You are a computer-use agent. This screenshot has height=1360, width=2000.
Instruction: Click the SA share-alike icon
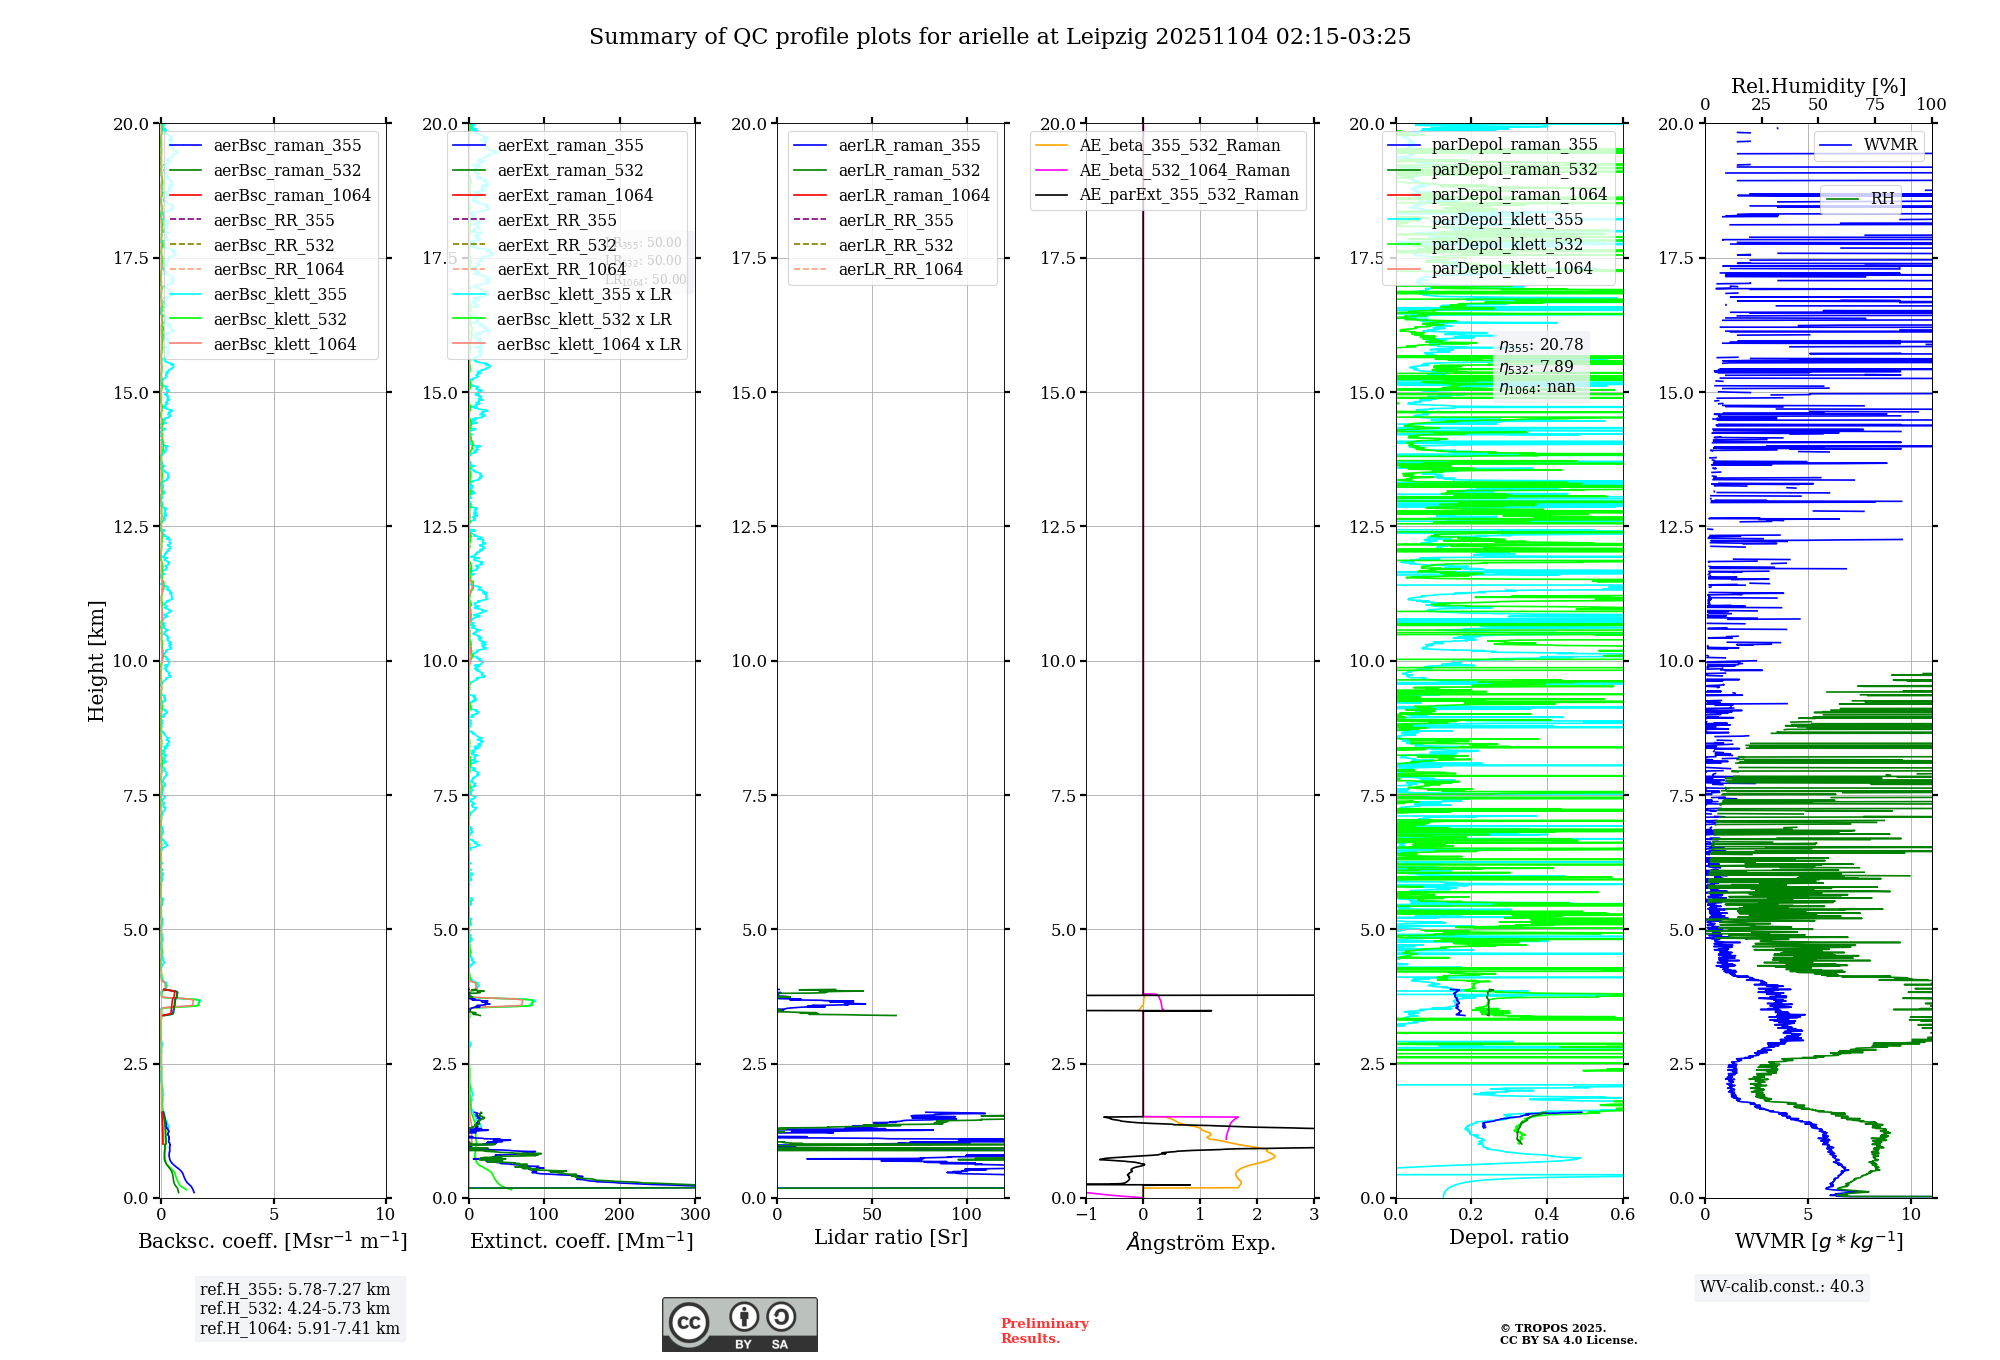pos(781,1317)
